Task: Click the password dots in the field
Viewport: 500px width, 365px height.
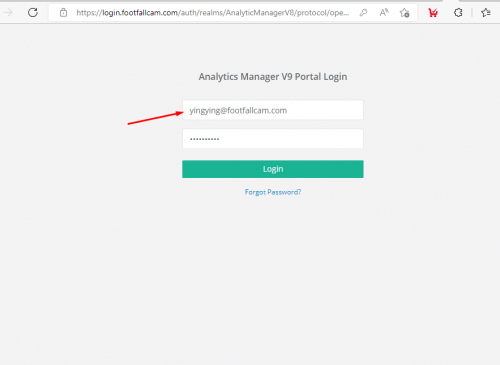Action: tap(204, 139)
